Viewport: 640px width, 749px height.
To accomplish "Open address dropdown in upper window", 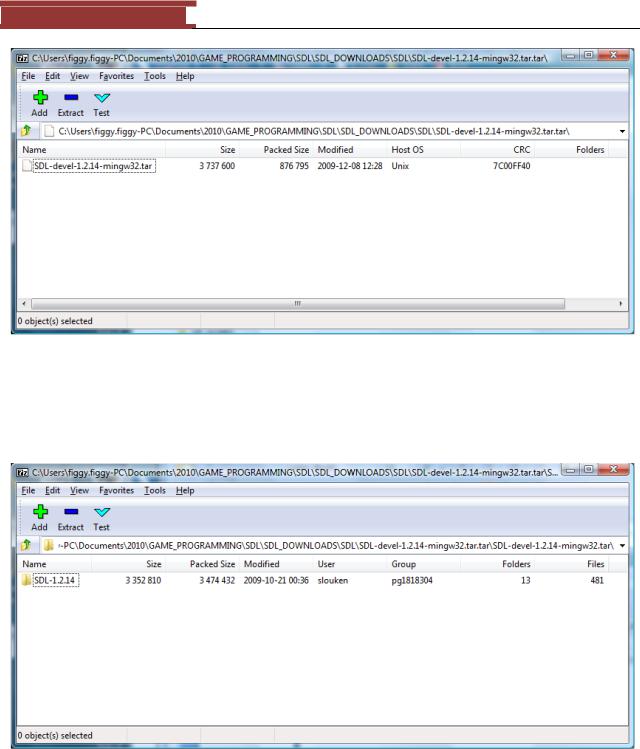I will point(622,131).
